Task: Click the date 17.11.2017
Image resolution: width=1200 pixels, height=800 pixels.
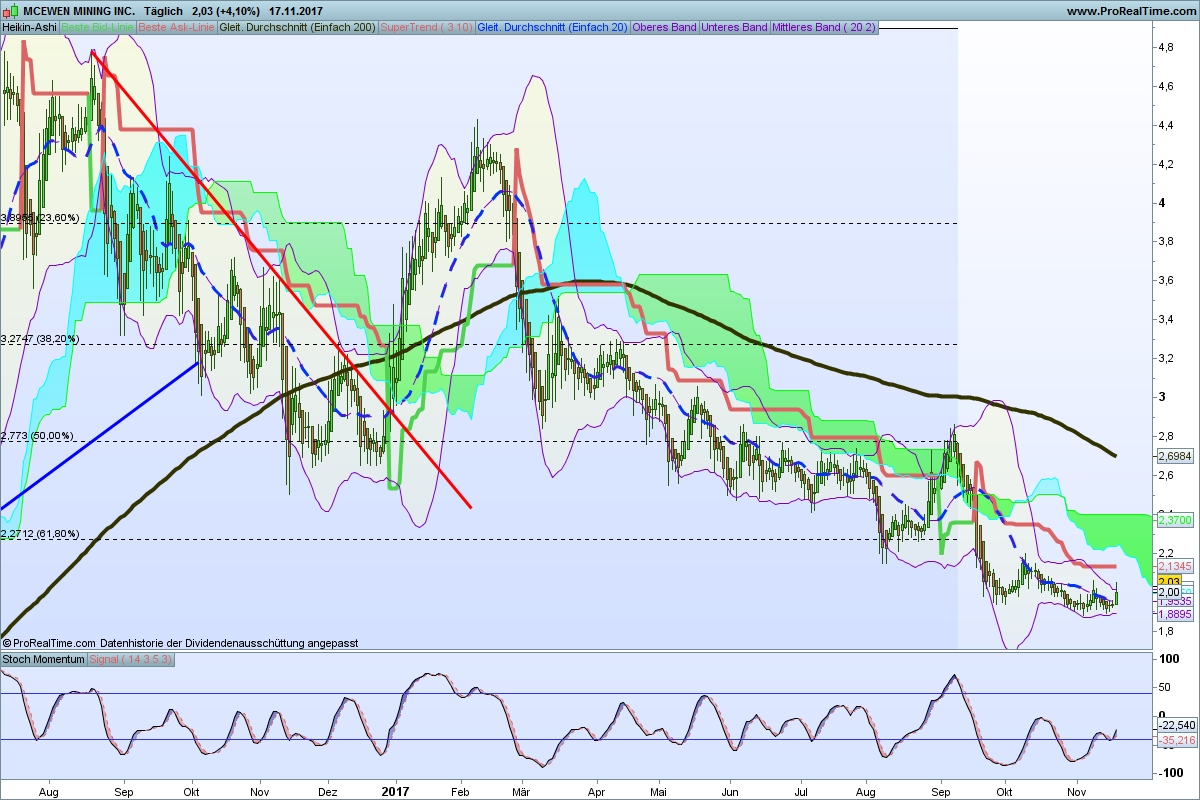Action: 296,11
